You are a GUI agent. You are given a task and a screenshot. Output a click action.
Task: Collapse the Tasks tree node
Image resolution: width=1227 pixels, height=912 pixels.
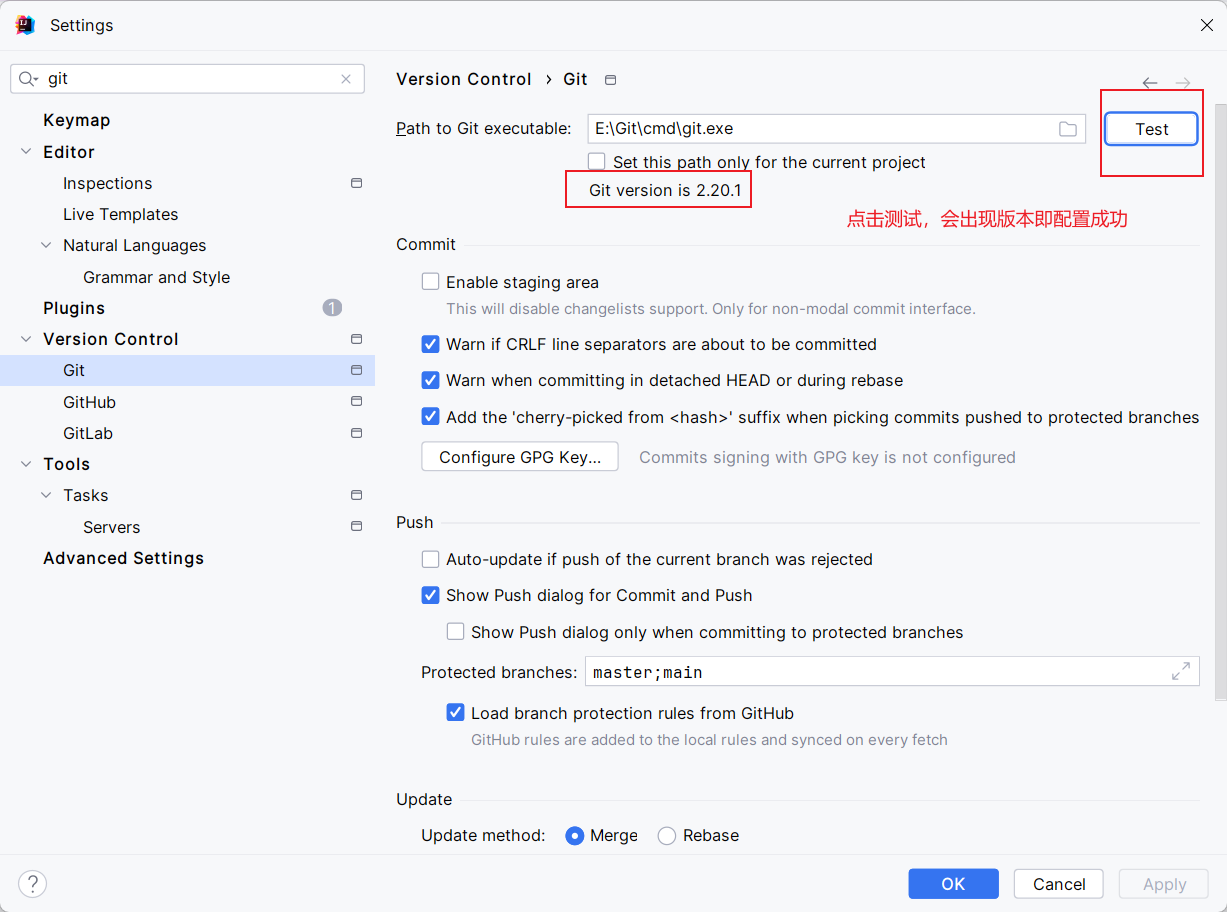[x=46, y=495]
